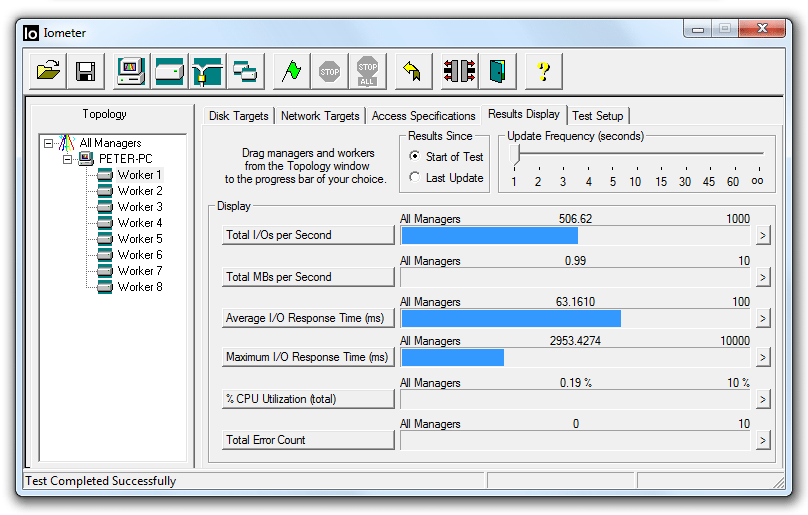Click the Total Error Count button

click(308, 440)
